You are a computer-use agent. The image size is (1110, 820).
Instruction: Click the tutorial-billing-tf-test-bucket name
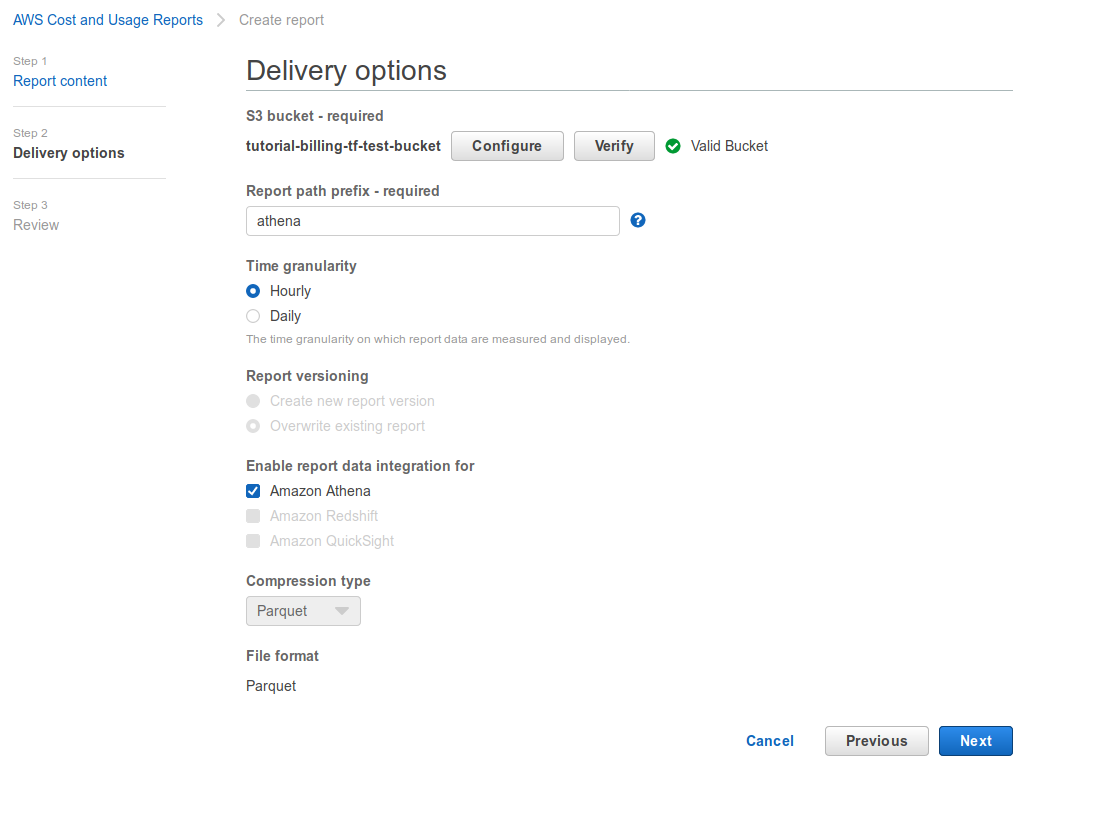point(343,146)
